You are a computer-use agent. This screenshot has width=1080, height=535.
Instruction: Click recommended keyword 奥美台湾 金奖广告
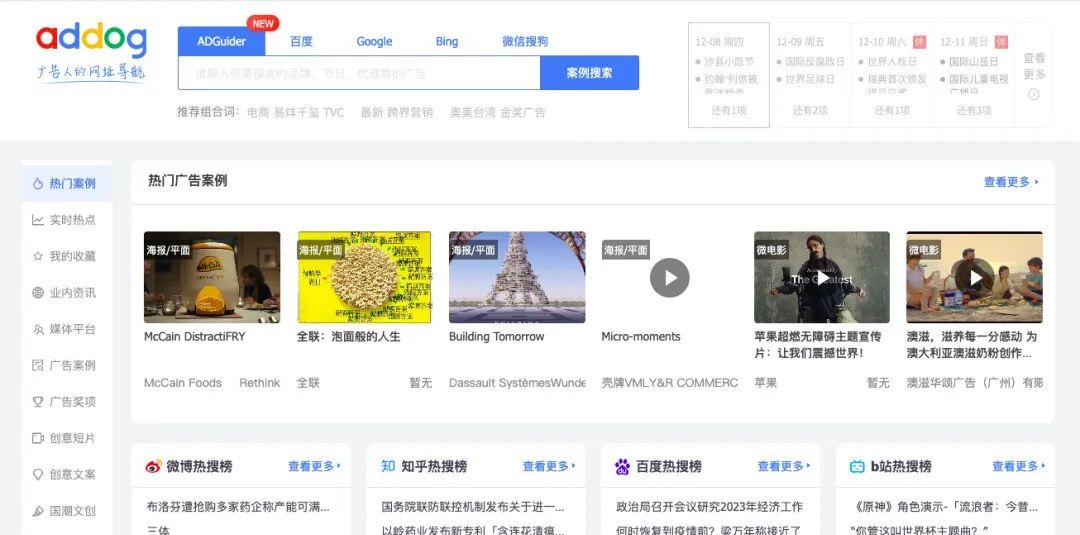click(x=498, y=112)
